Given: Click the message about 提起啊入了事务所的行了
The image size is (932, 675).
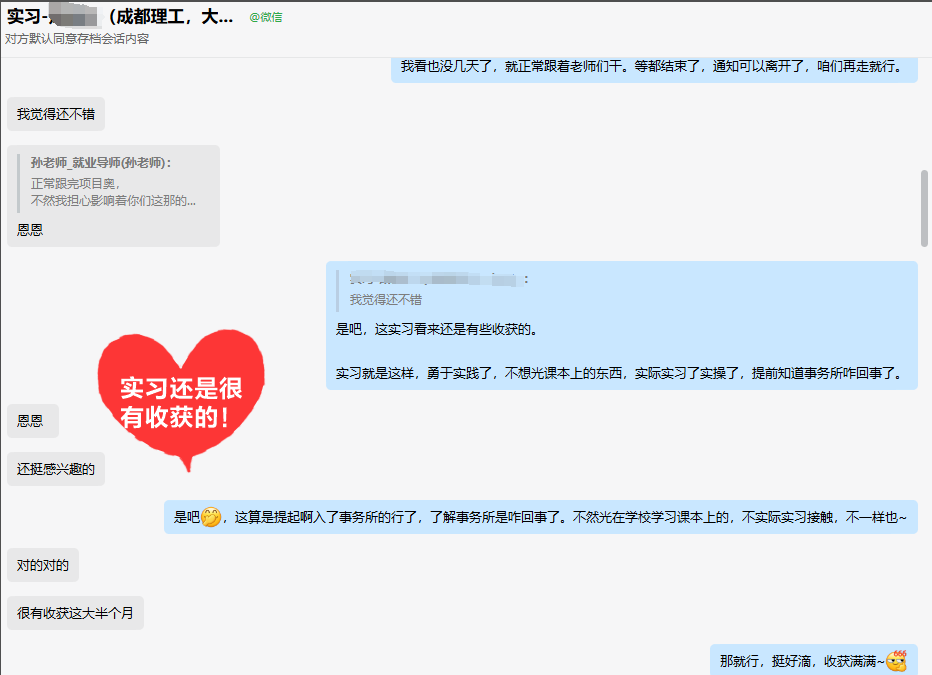Looking at the screenshot, I should coord(541,517).
